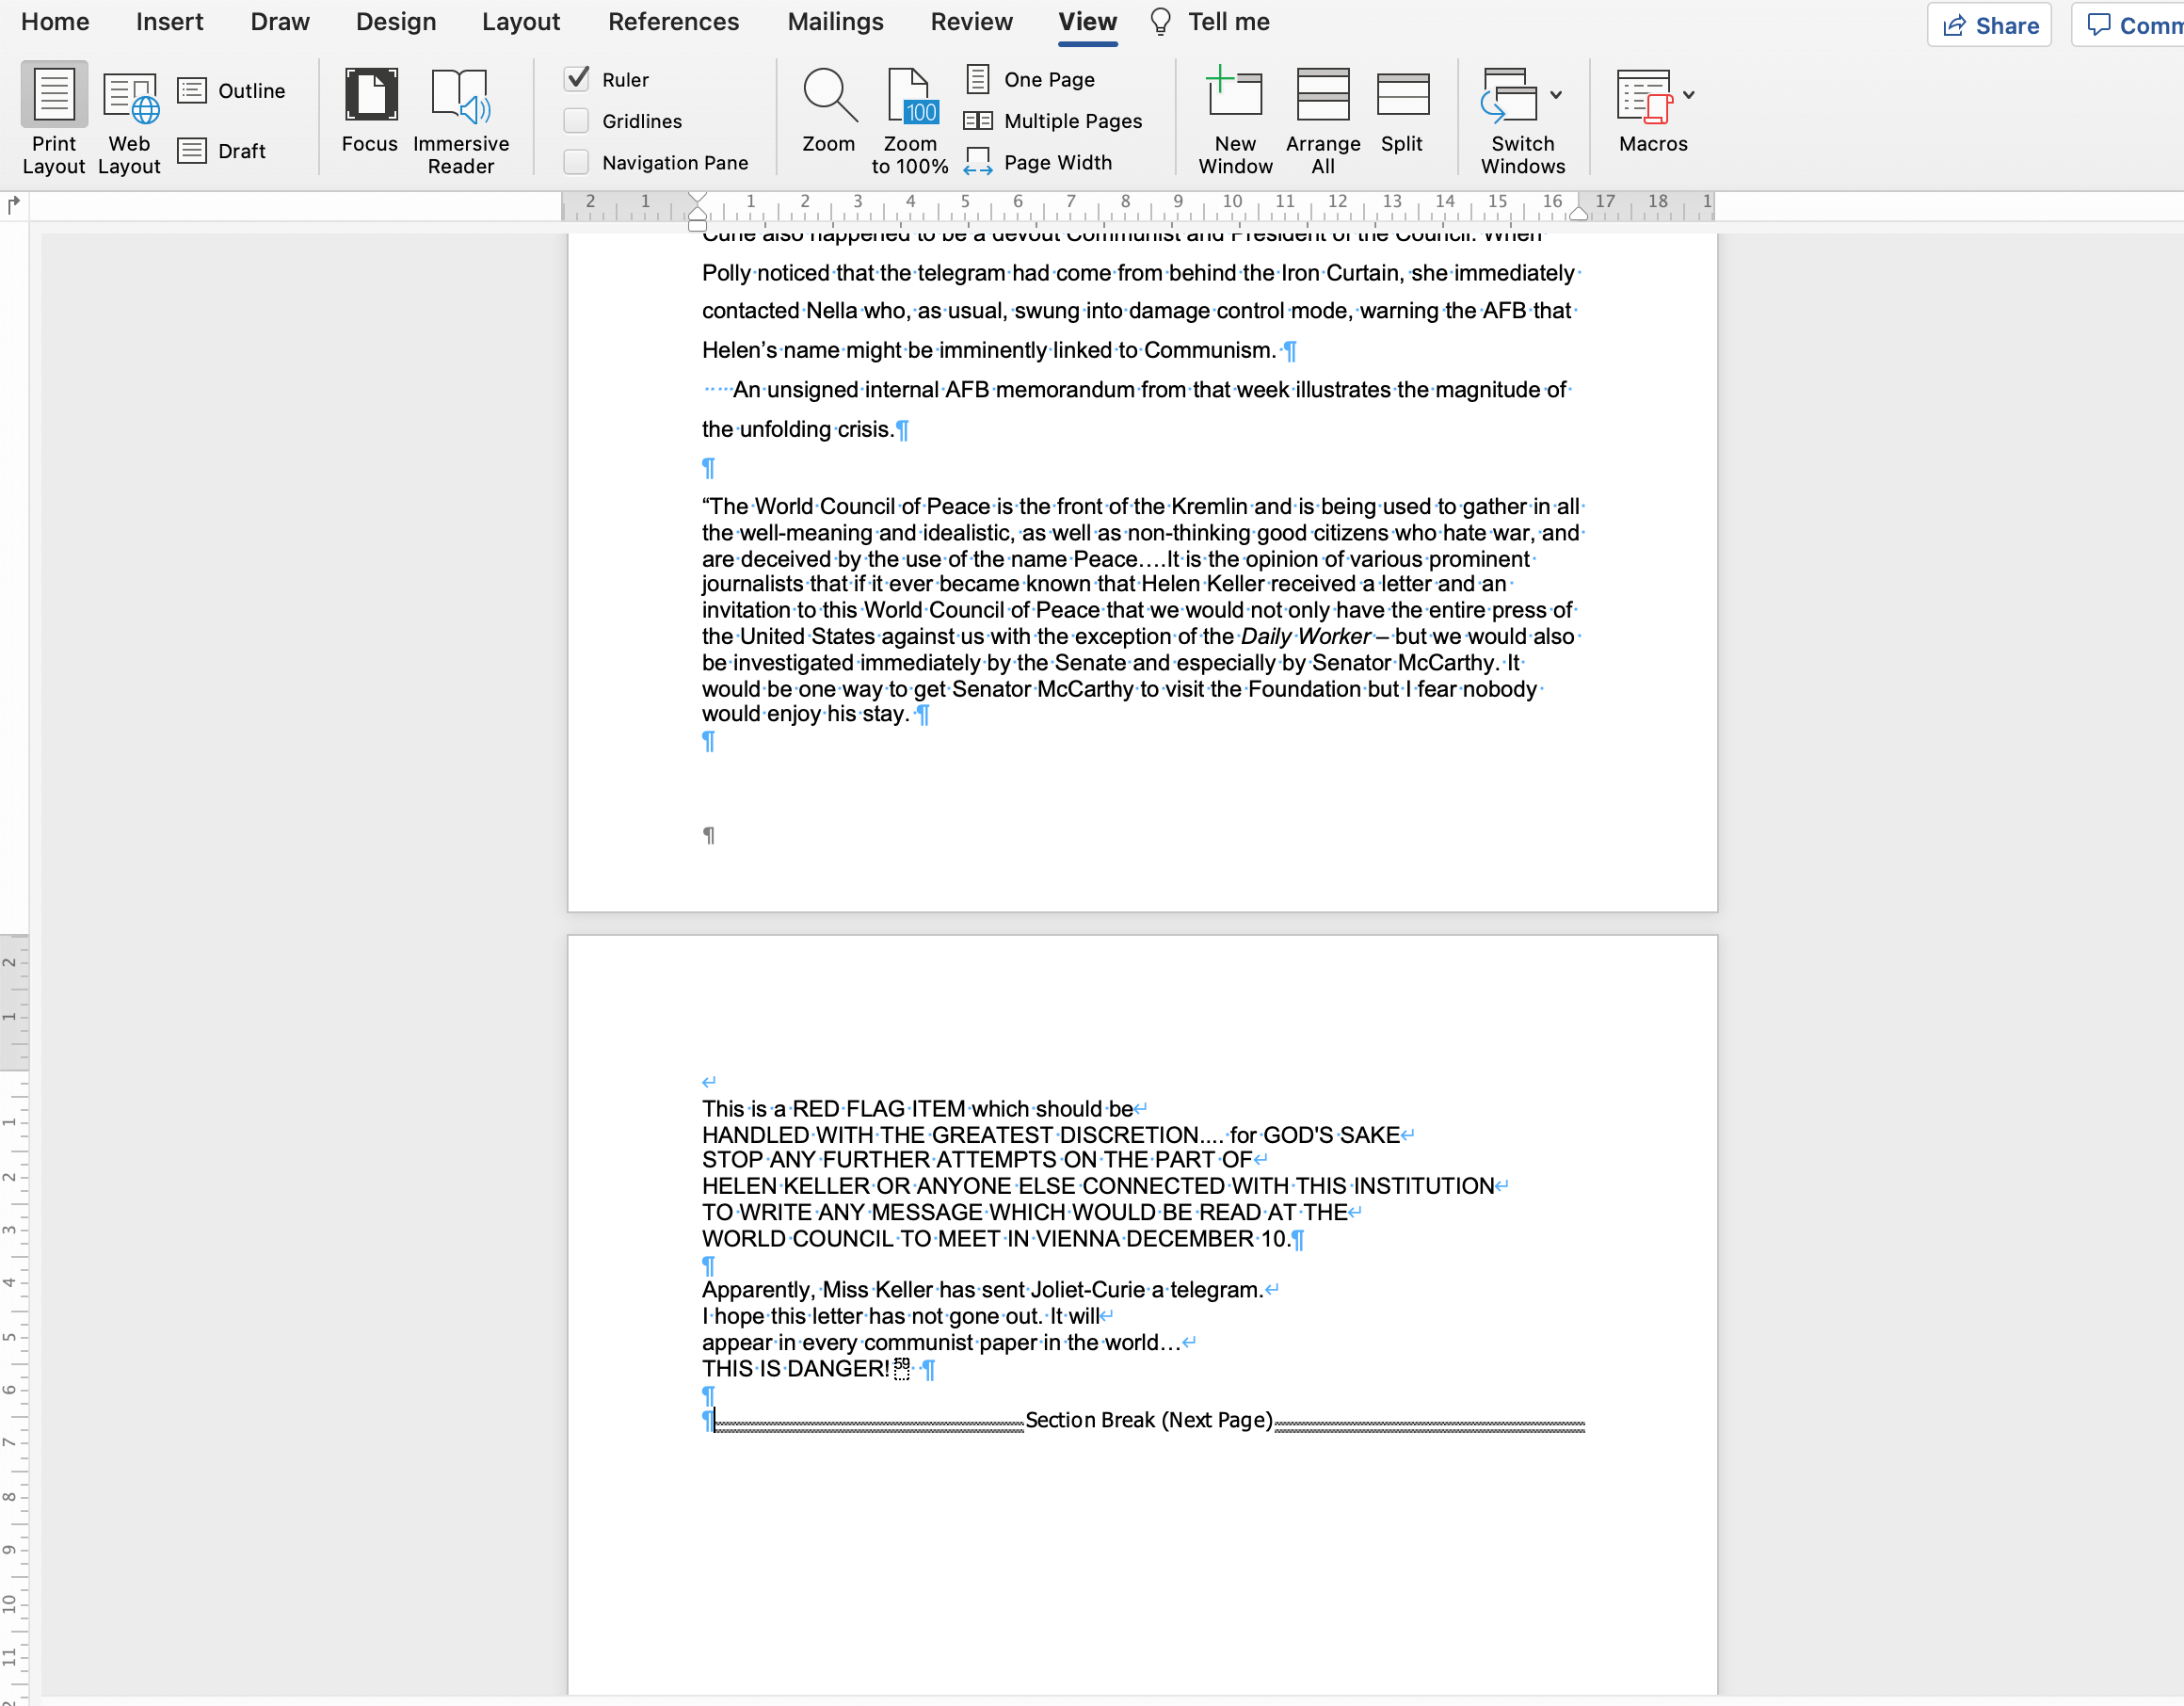
Task: Switch to the Mailings tab
Action: pos(835,21)
